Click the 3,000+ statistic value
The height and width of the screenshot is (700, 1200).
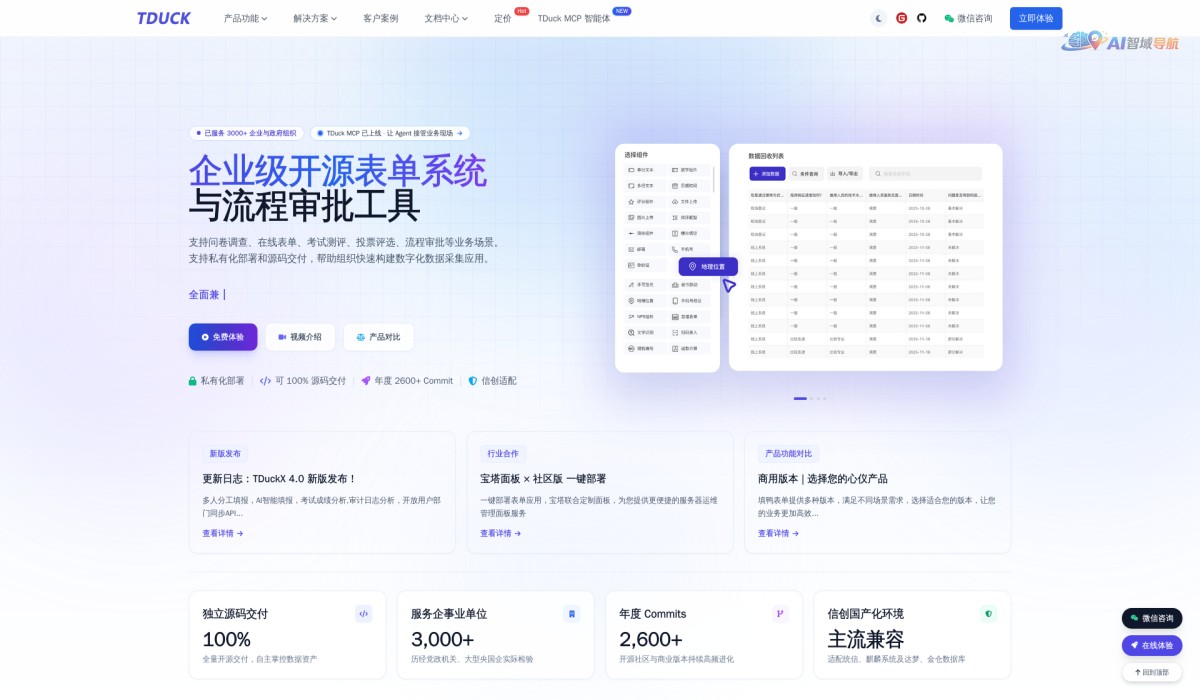[442, 640]
